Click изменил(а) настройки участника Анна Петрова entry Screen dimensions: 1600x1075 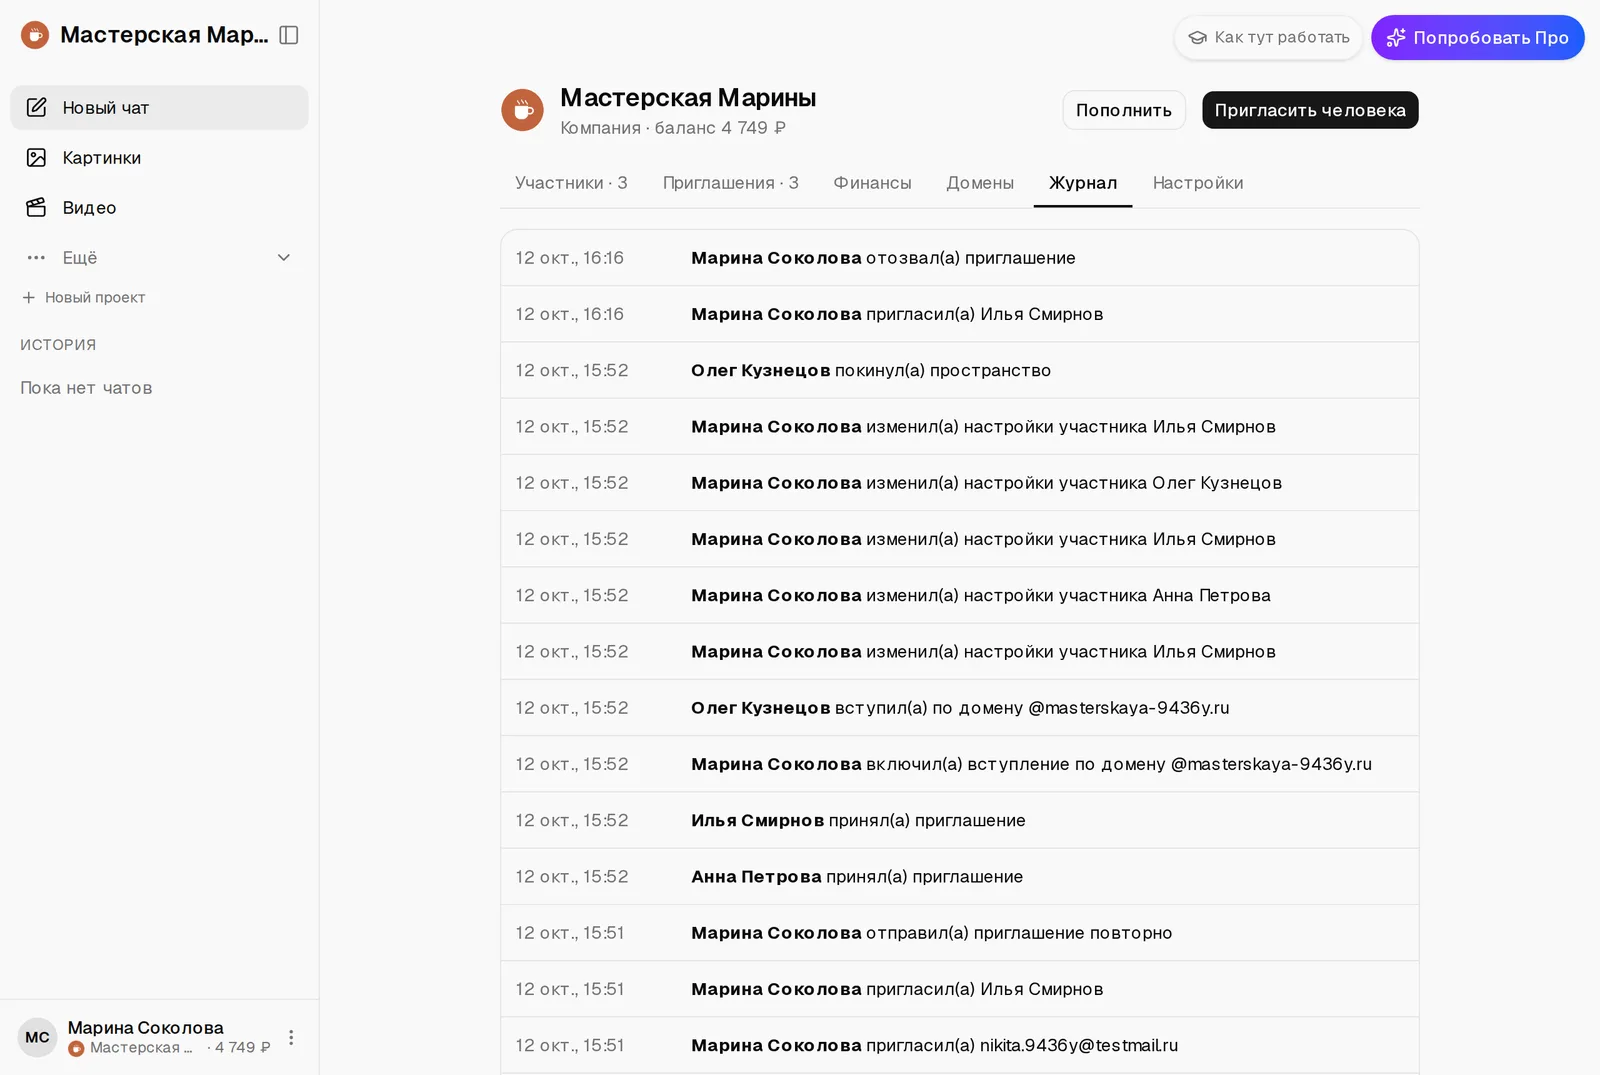coord(959,595)
